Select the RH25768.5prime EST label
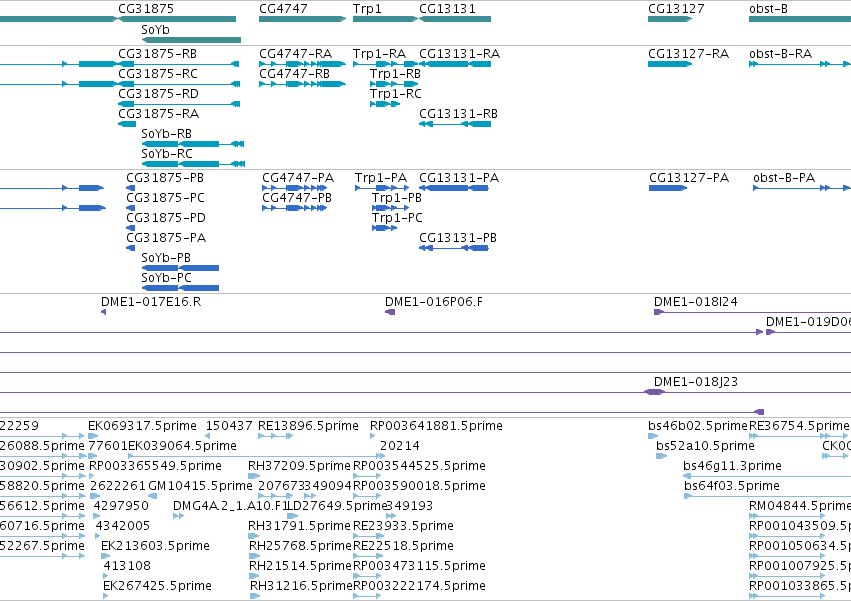 [x=301, y=546]
